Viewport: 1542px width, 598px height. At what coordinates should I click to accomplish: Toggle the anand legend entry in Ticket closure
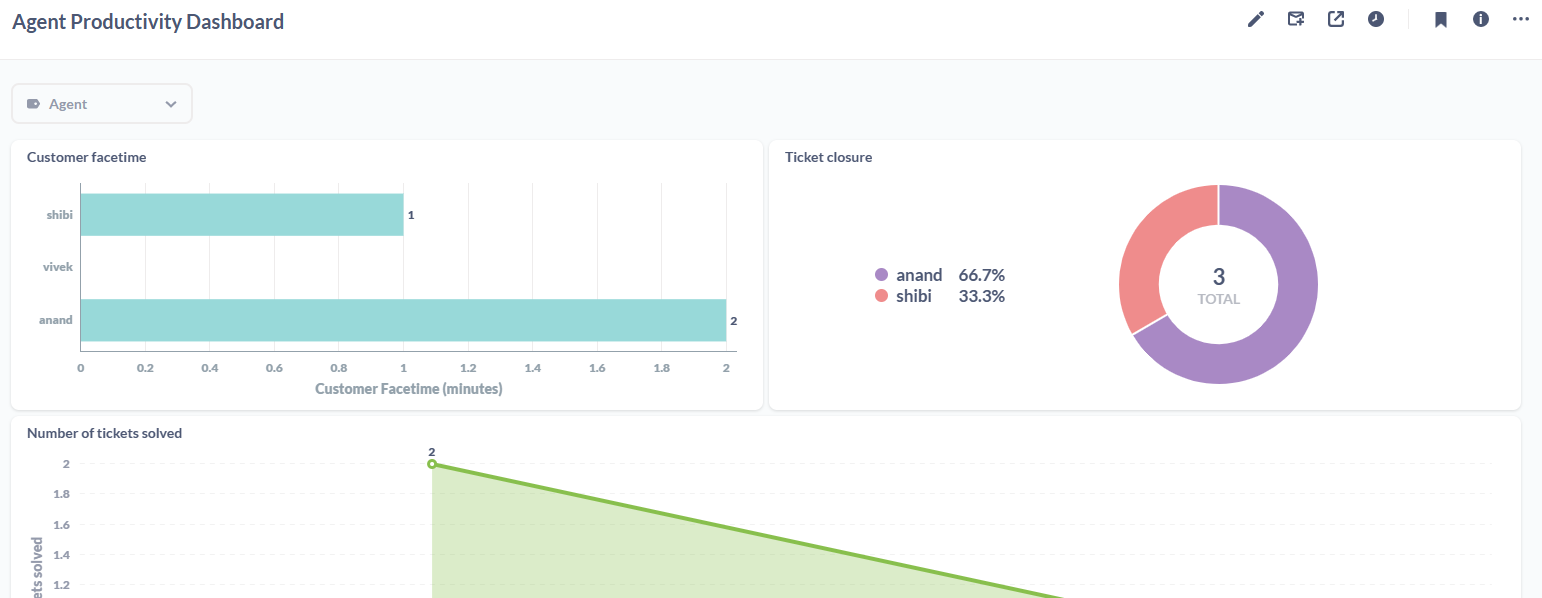[916, 275]
